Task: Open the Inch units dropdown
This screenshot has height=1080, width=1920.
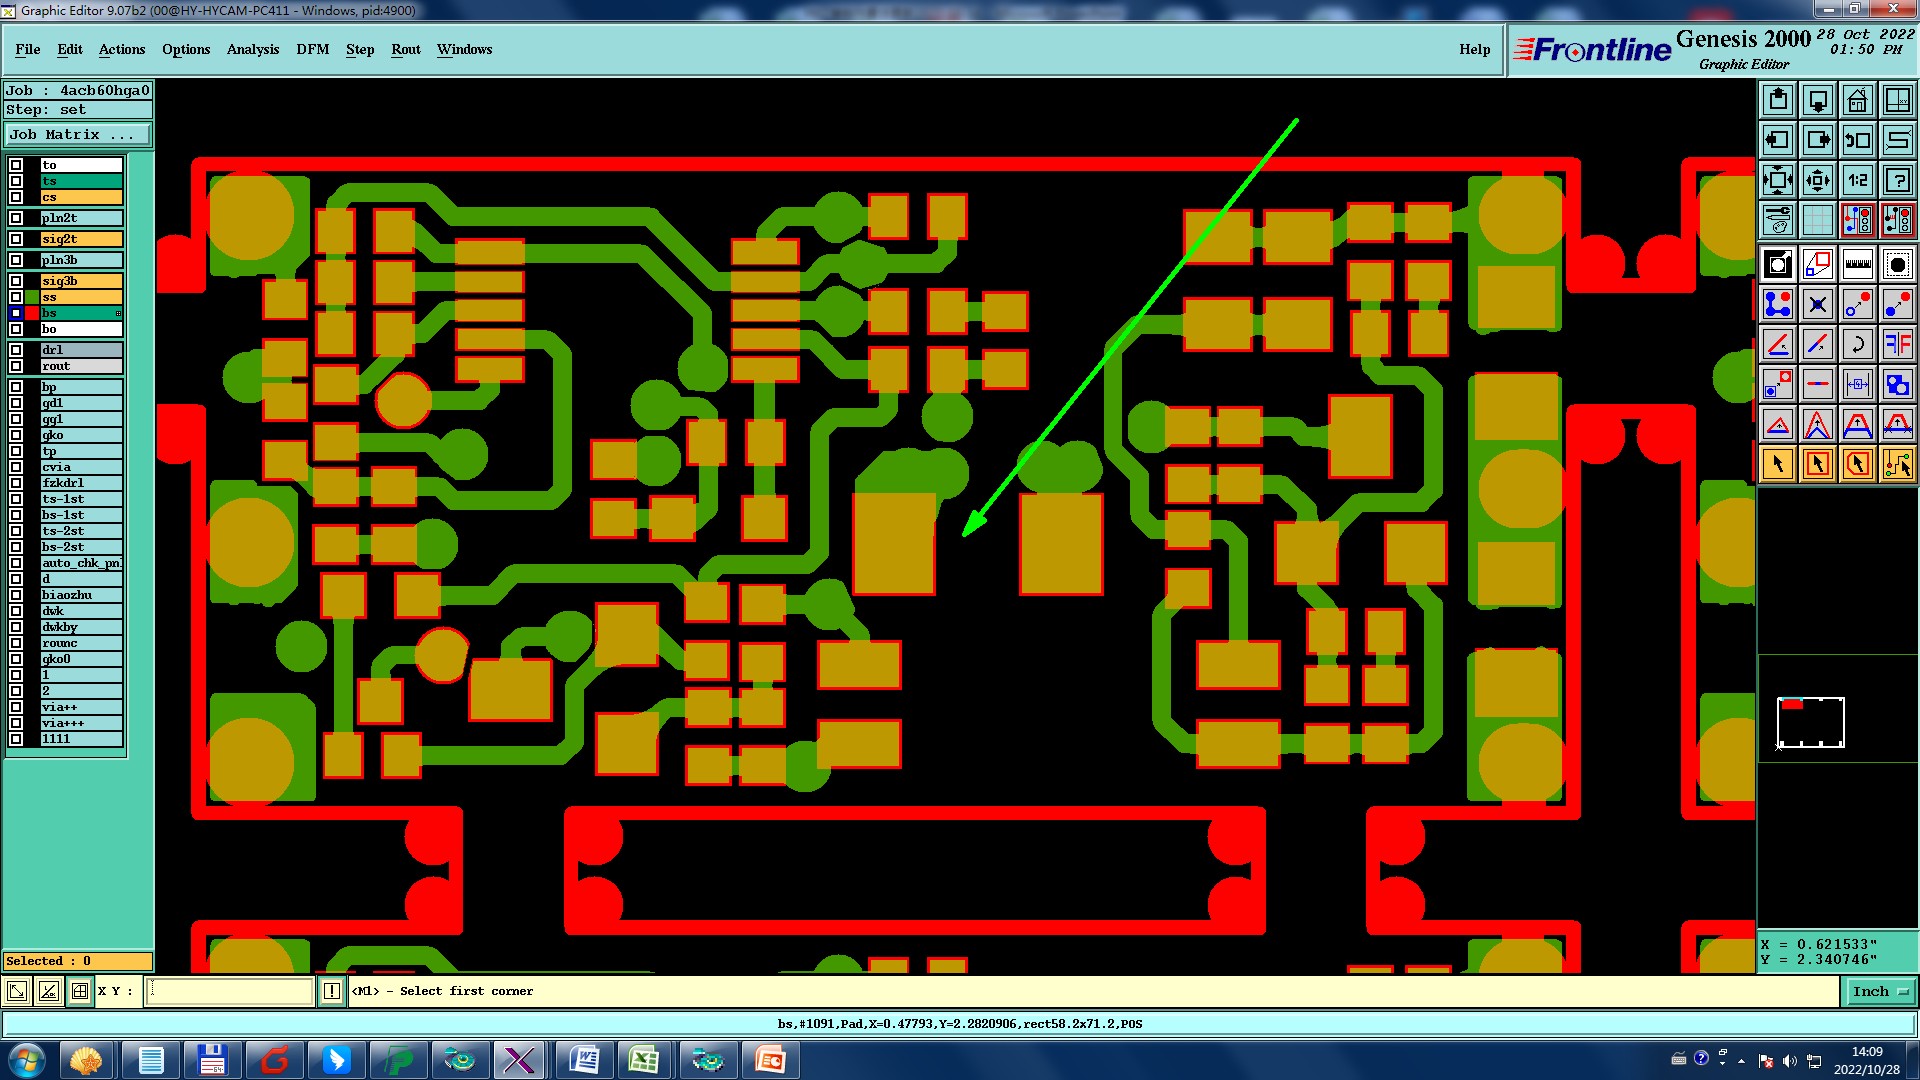Action: [1879, 991]
